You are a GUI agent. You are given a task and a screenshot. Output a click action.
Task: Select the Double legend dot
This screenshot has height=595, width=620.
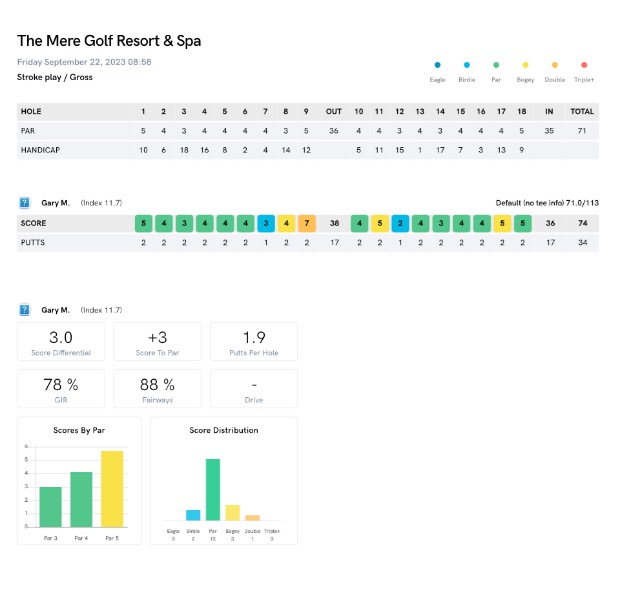(555, 65)
